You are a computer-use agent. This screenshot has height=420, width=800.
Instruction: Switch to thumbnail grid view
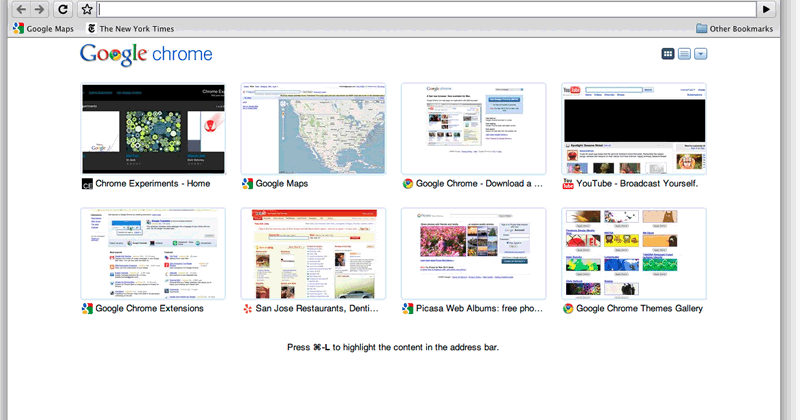point(668,54)
